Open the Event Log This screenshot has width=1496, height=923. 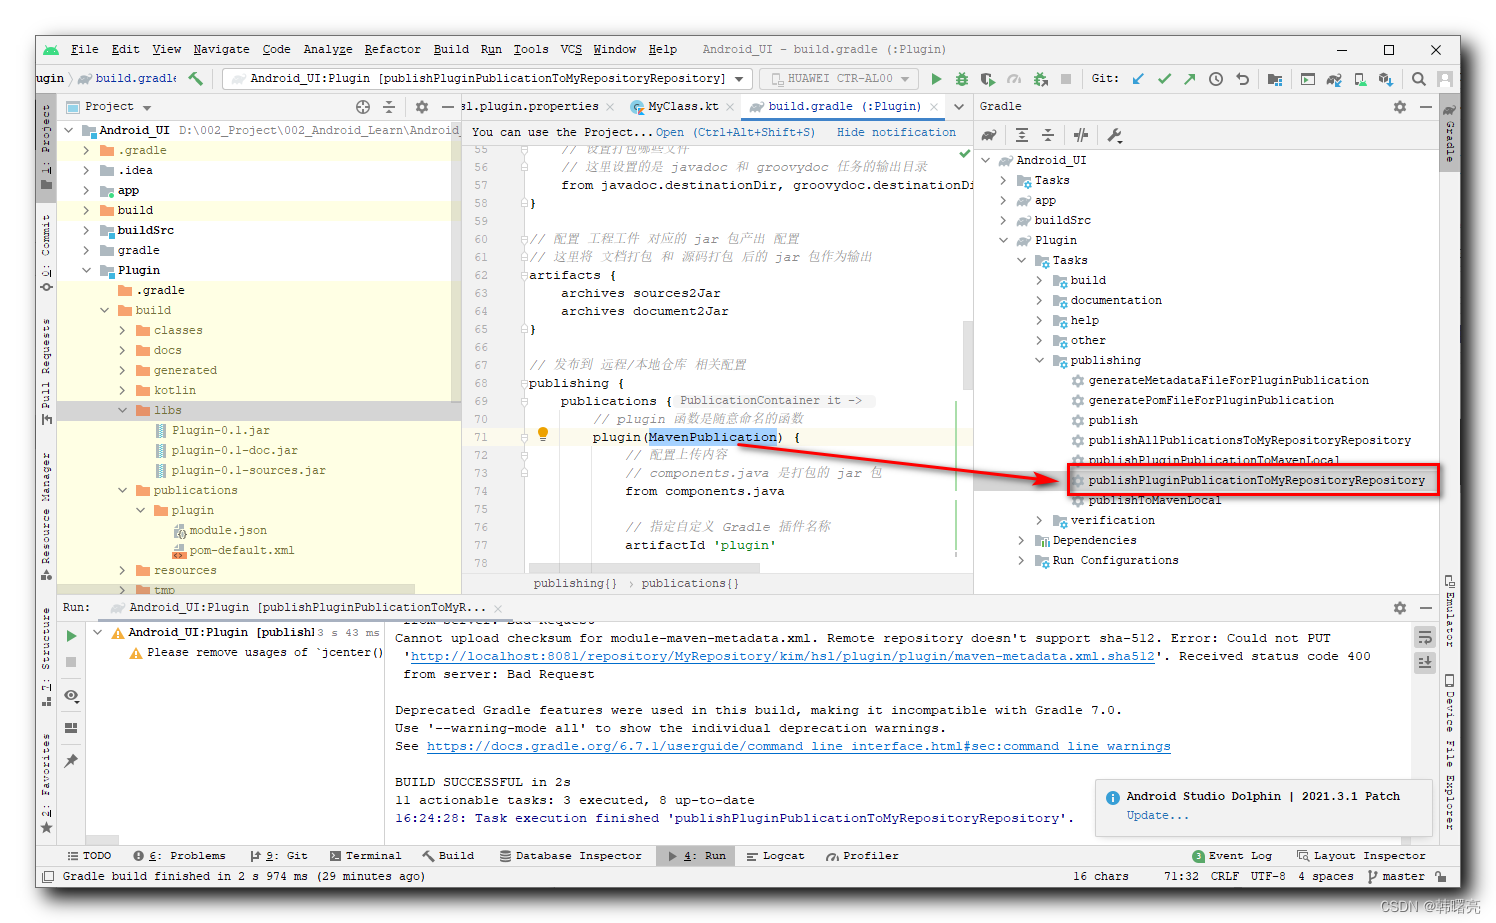(x=1232, y=856)
